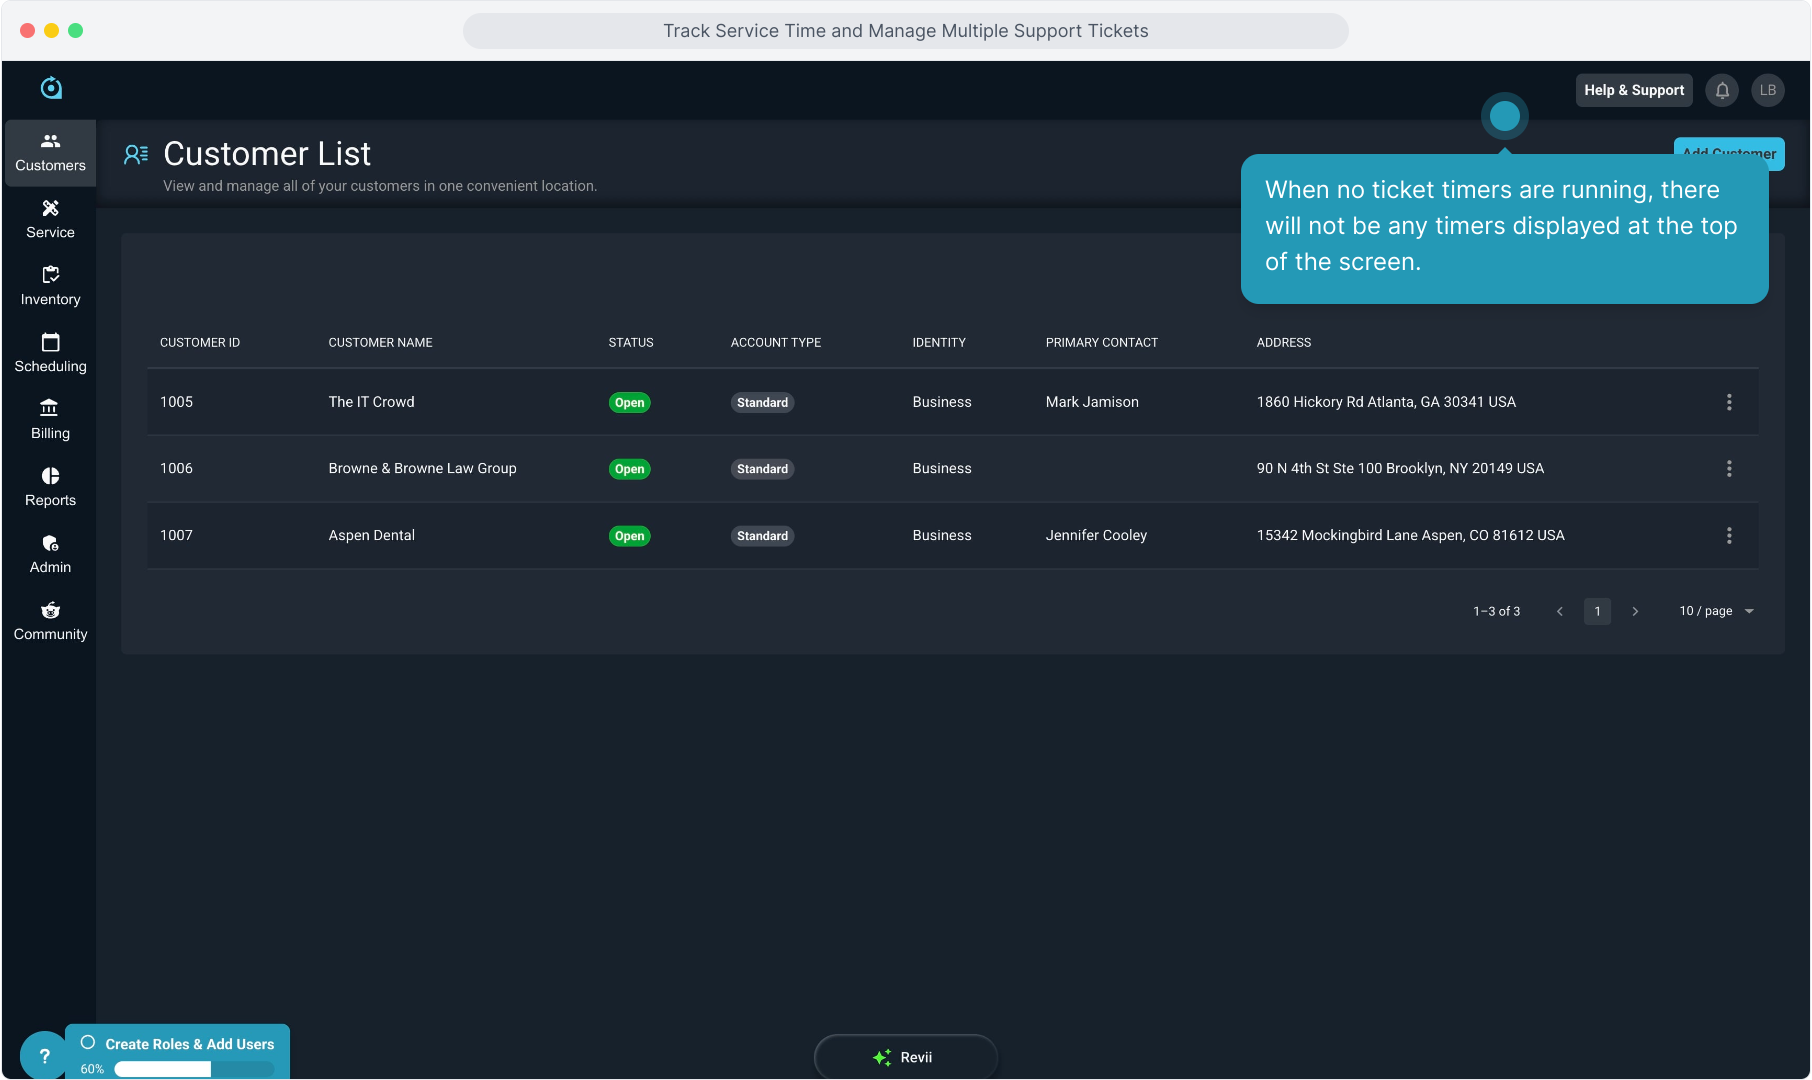The height and width of the screenshot is (1080, 1812).
Task: Click the 60% onboarding progress bar
Action: pos(194,1069)
